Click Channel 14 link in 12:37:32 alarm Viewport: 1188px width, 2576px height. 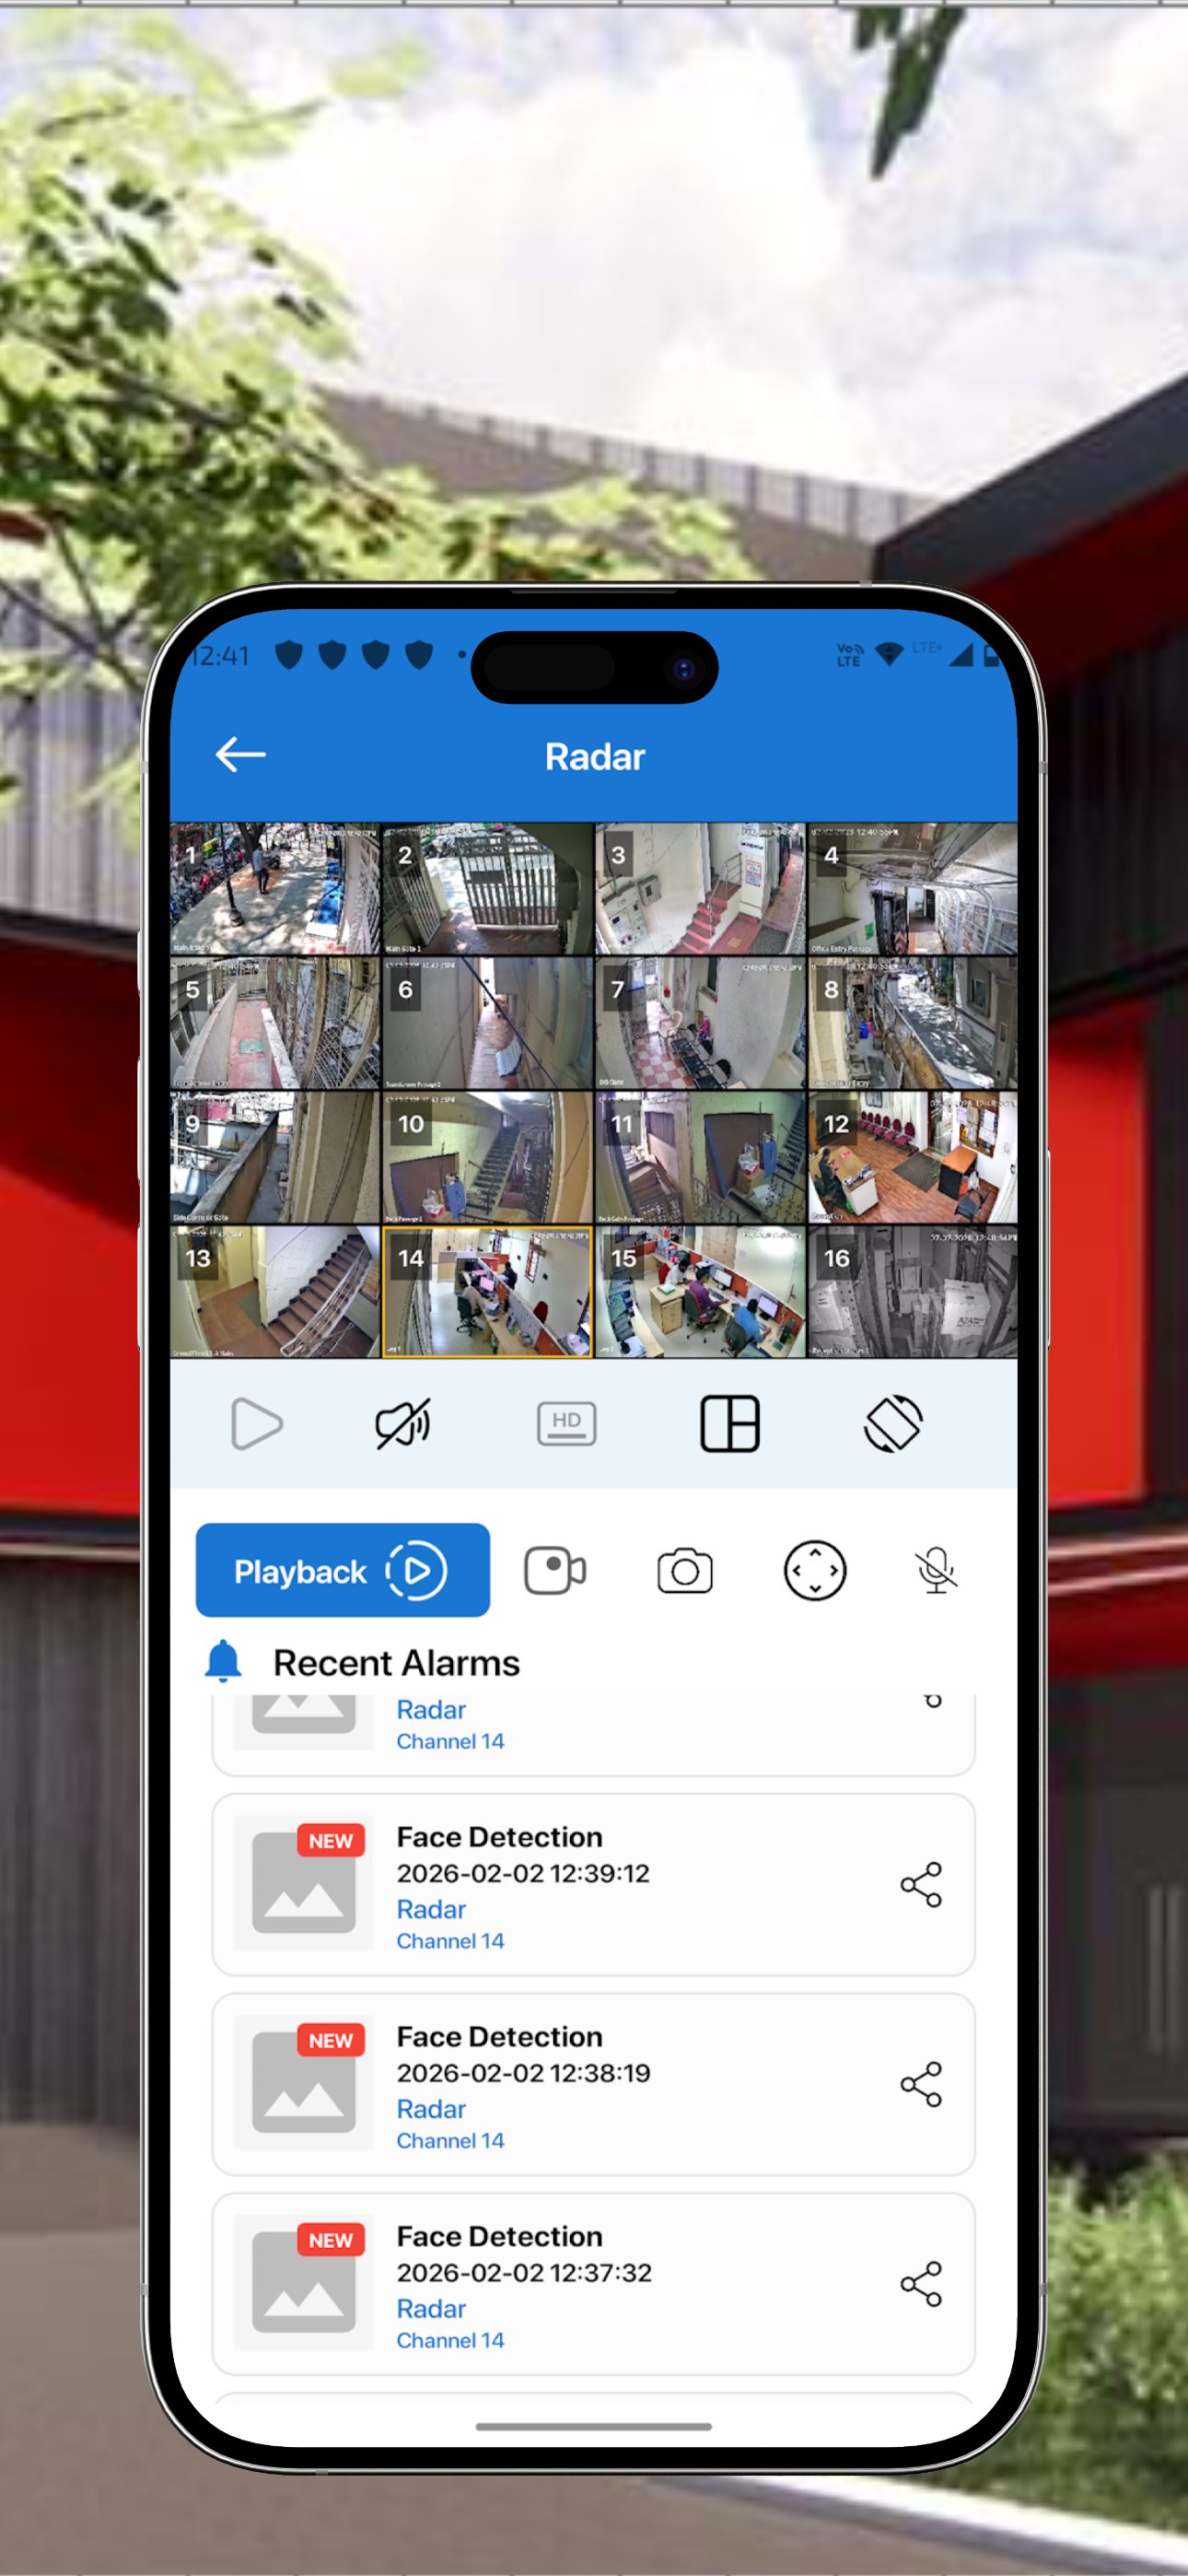450,2340
